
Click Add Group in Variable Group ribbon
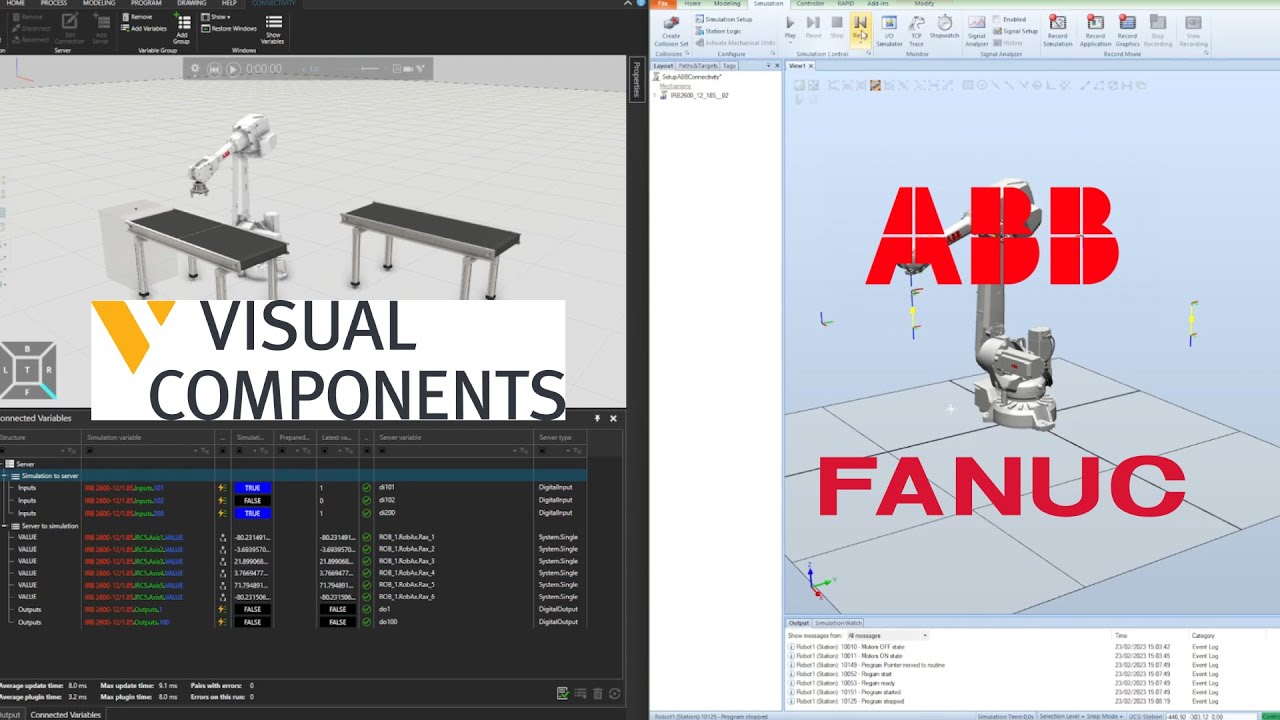(181, 28)
